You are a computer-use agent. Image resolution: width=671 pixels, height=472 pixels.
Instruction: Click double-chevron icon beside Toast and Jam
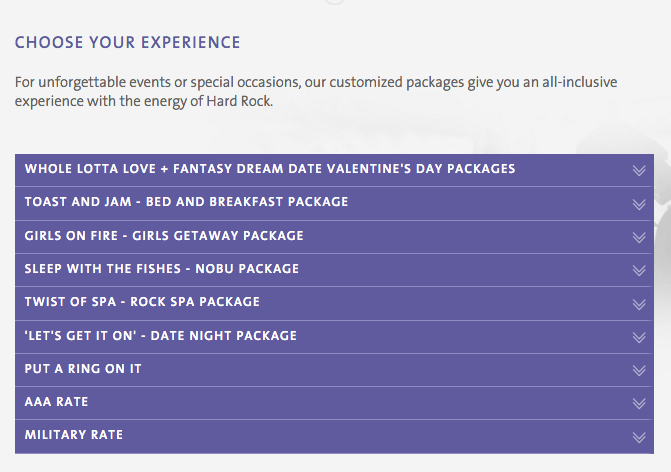tap(639, 204)
